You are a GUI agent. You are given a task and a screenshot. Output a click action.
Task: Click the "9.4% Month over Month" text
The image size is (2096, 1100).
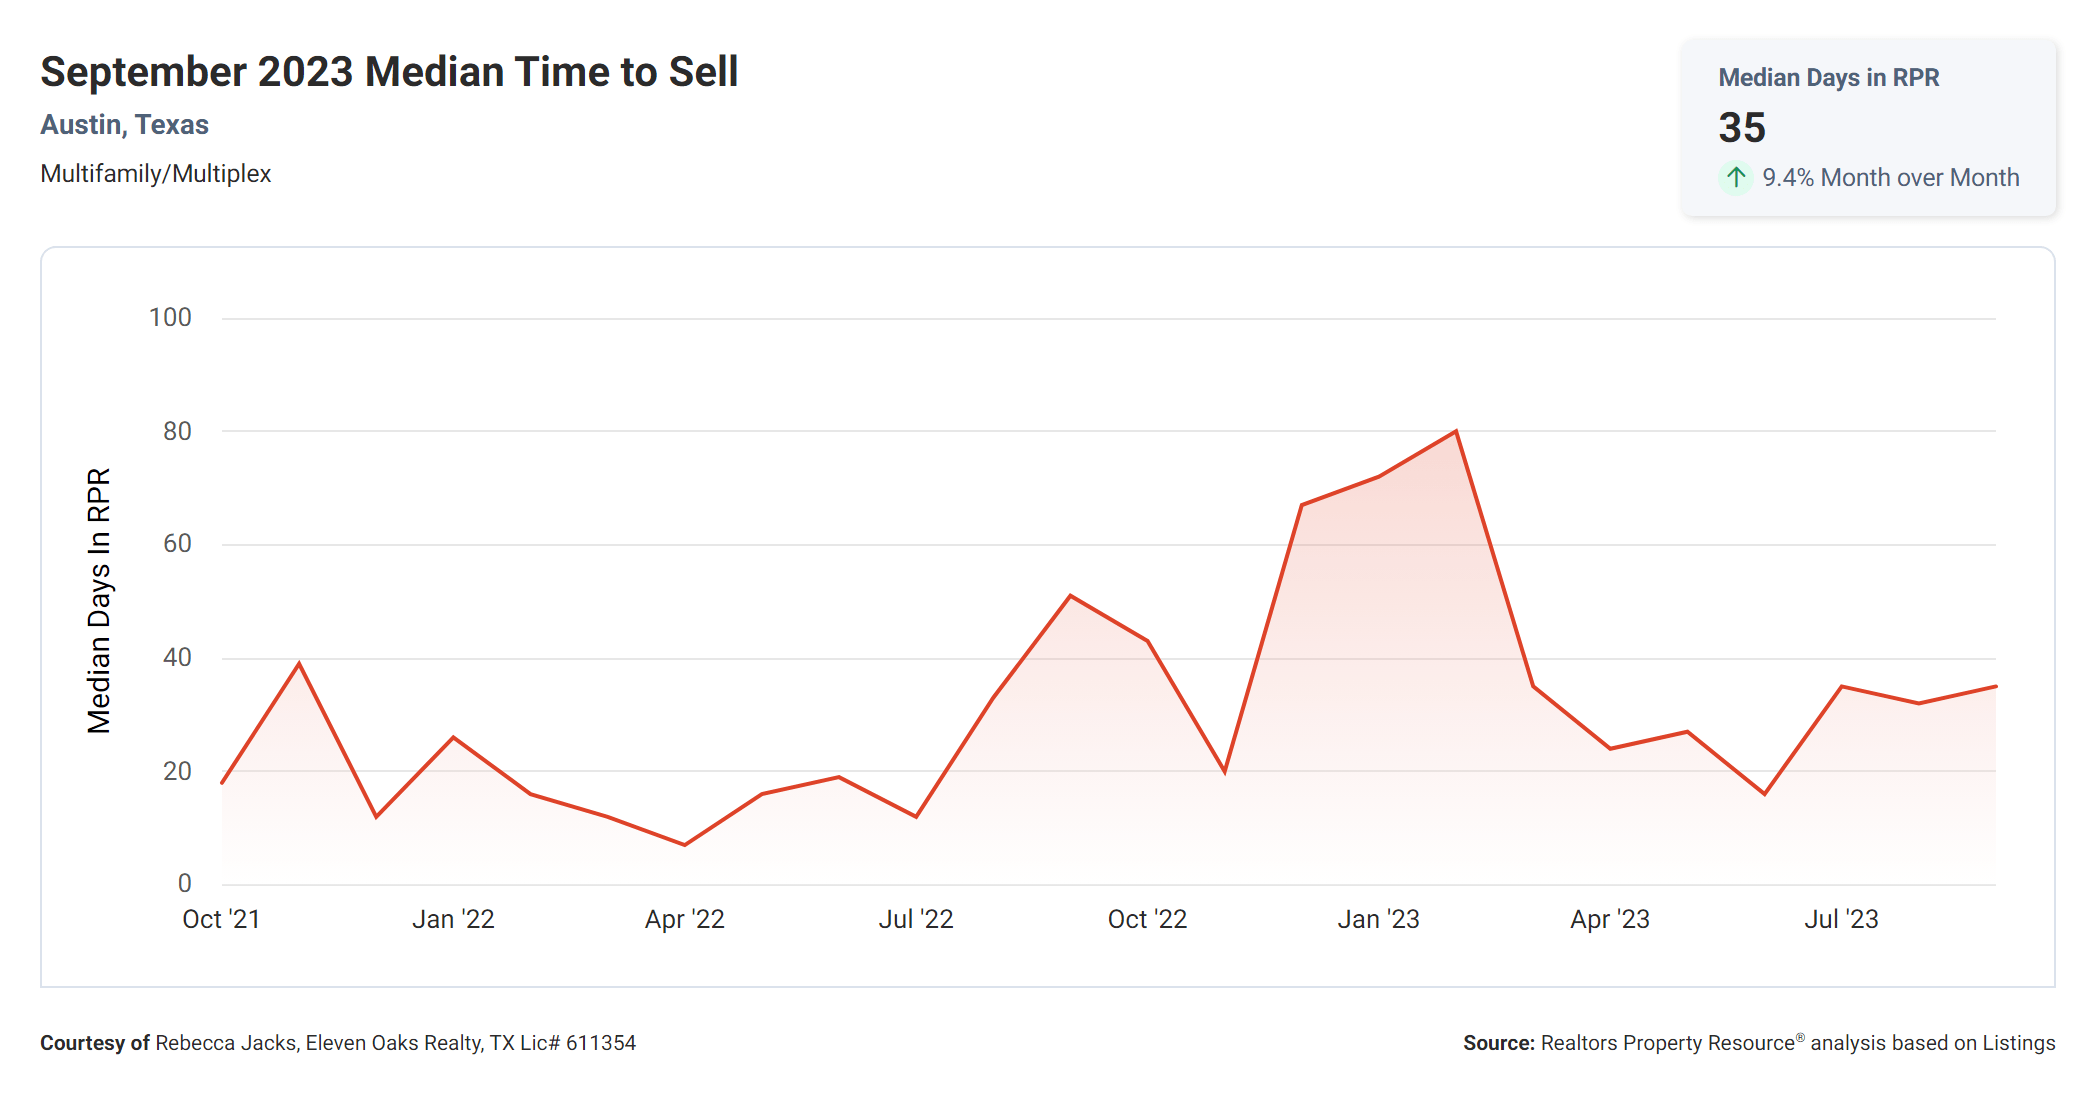[x=1890, y=178]
